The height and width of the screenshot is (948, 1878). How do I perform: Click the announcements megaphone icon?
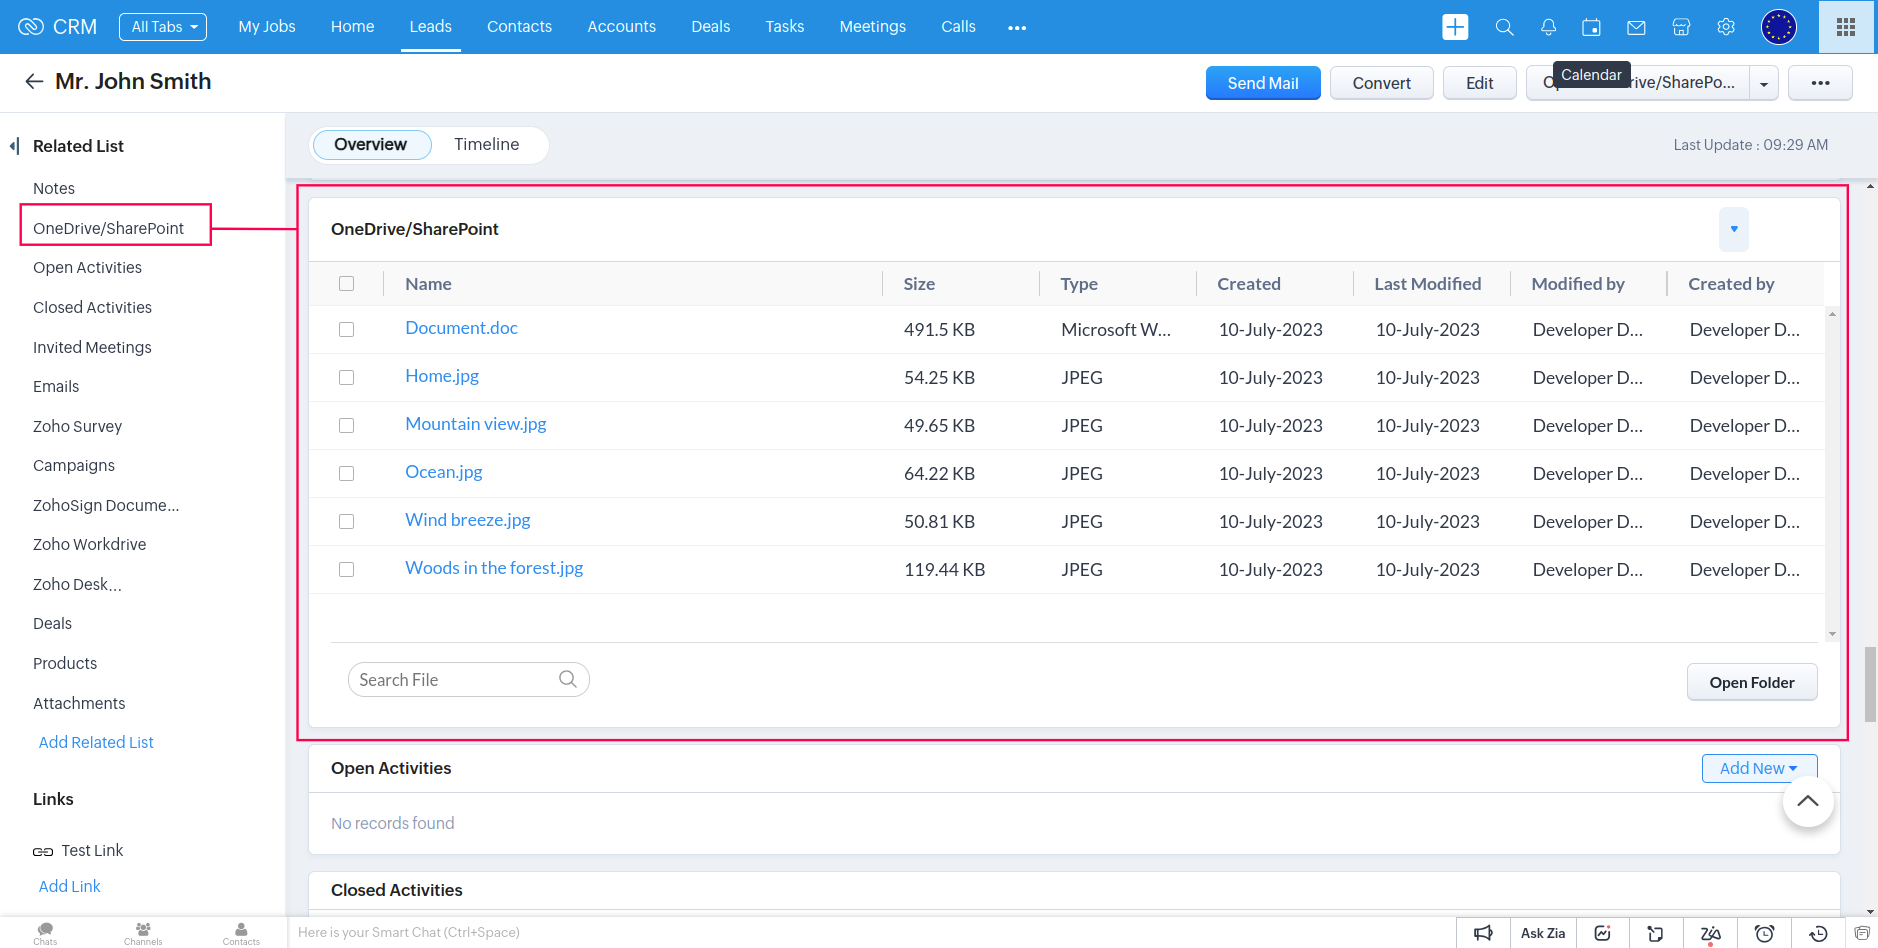[x=1483, y=933]
